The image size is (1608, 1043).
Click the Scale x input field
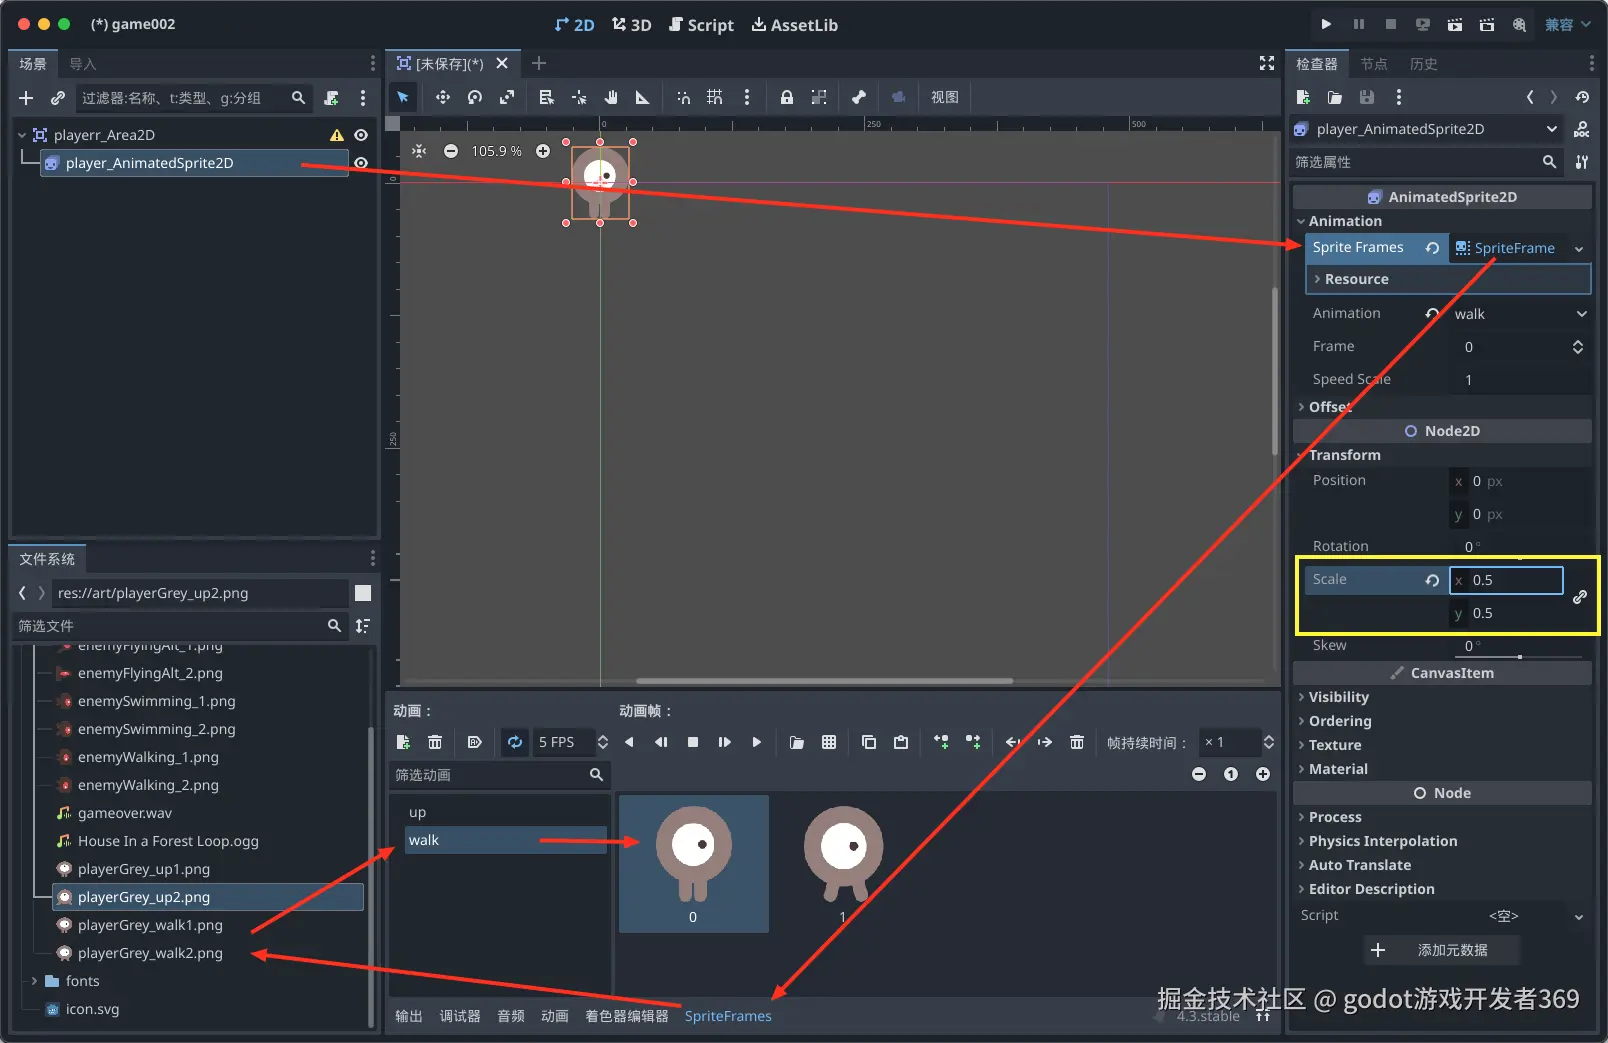point(1507,580)
